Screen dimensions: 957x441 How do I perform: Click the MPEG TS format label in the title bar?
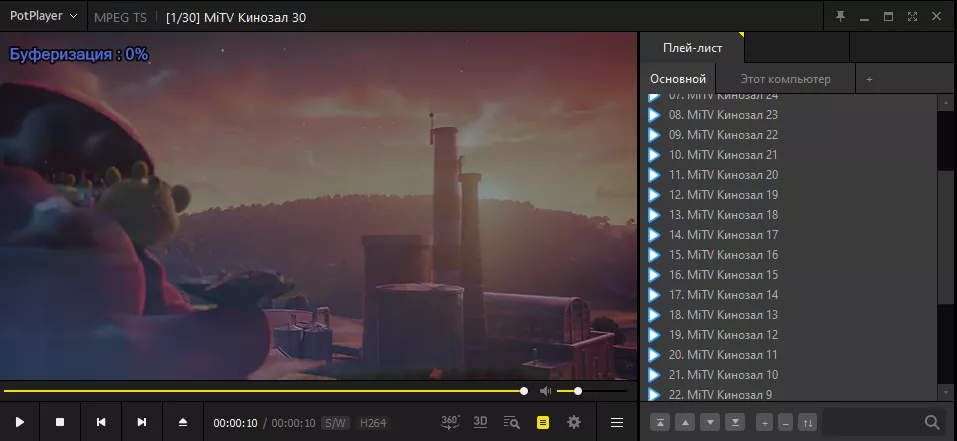pyautogui.click(x=120, y=18)
